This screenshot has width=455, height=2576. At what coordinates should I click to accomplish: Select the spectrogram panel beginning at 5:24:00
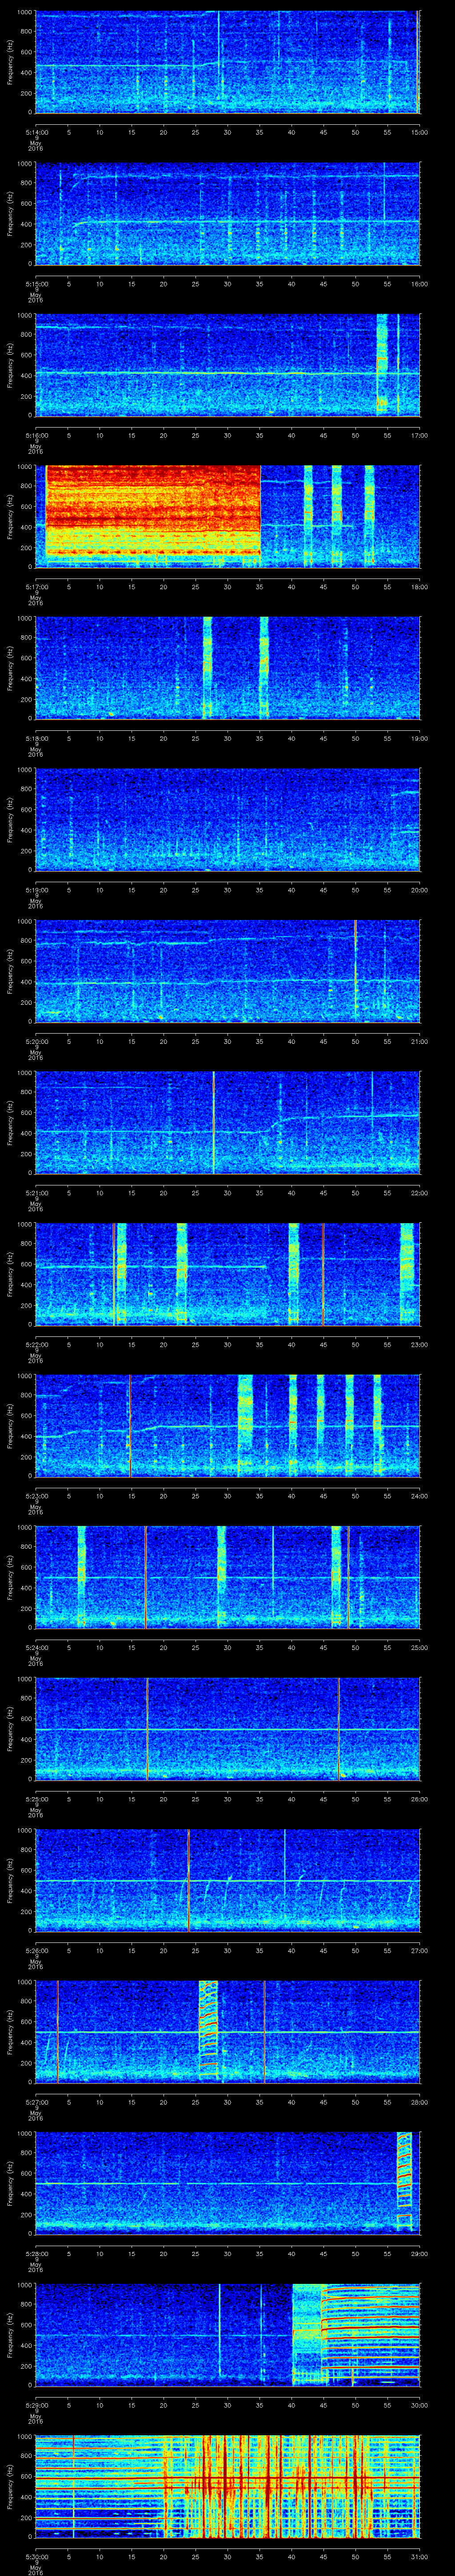coord(227,1577)
